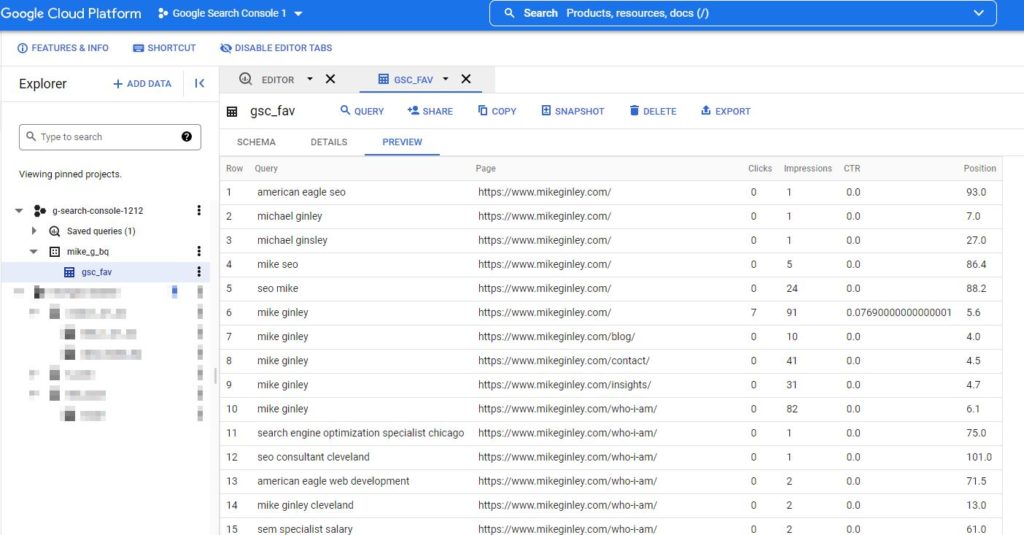Click the 'mike seo' query cell

(278, 265)
